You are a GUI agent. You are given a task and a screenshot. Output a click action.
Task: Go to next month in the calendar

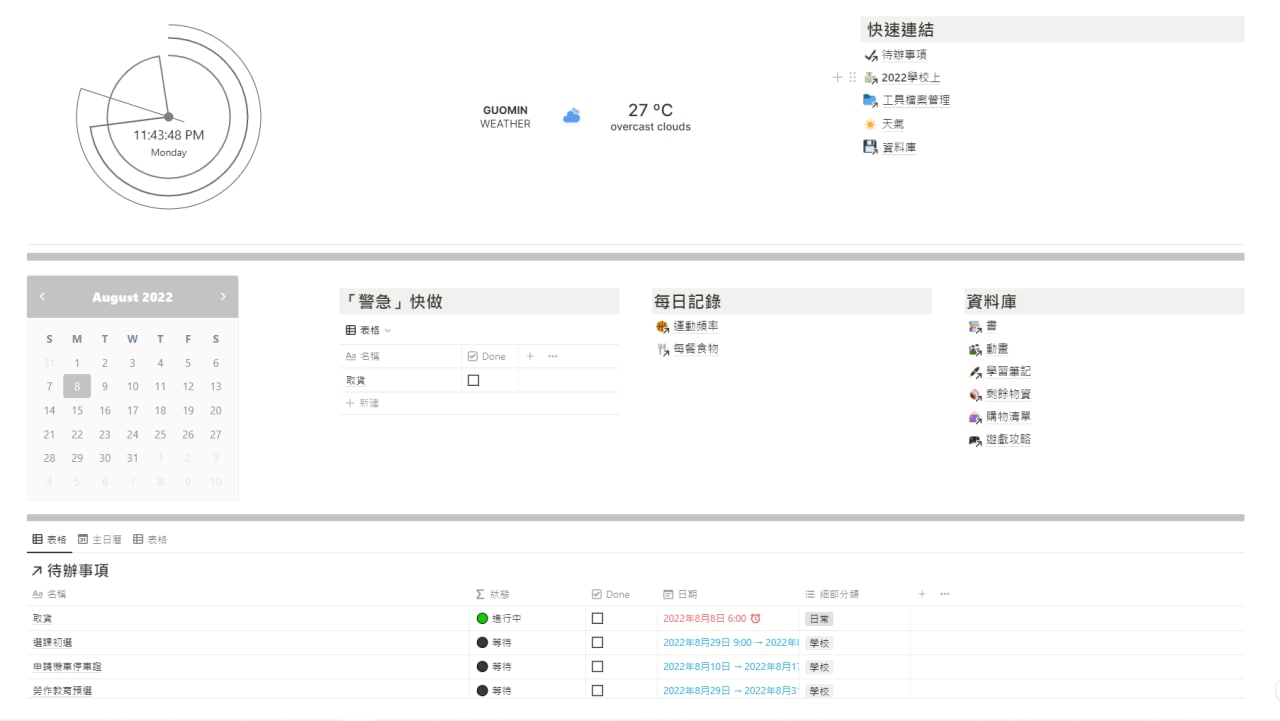tap(222, 297)
